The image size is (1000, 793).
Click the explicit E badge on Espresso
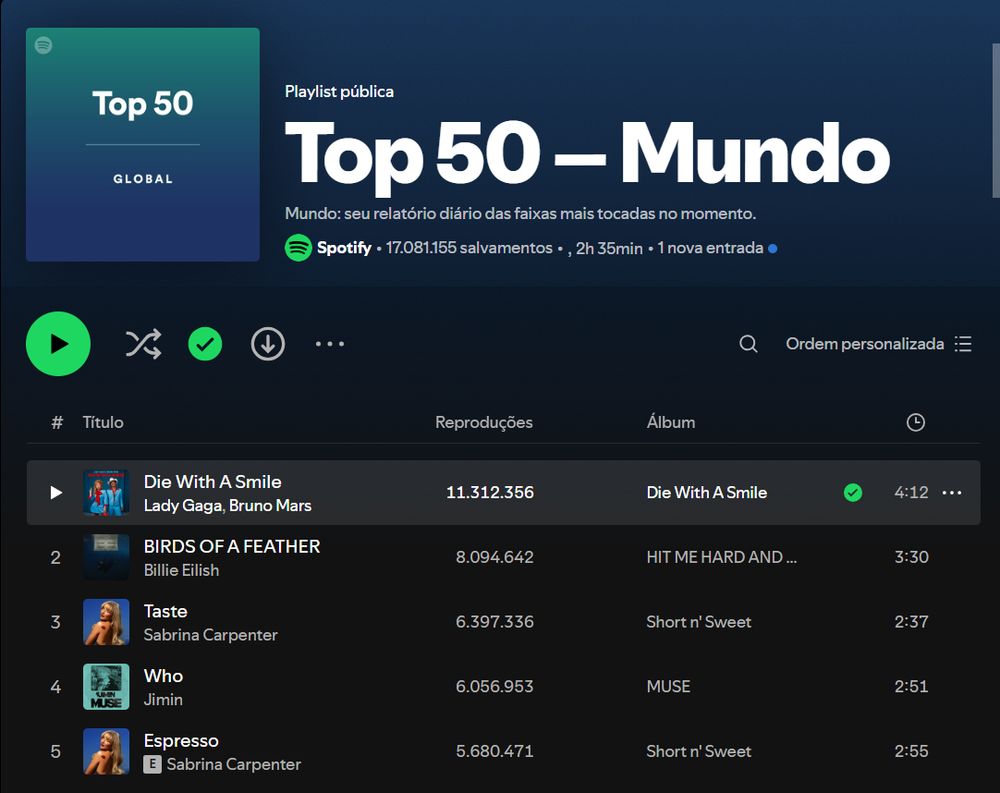[152, 764]
